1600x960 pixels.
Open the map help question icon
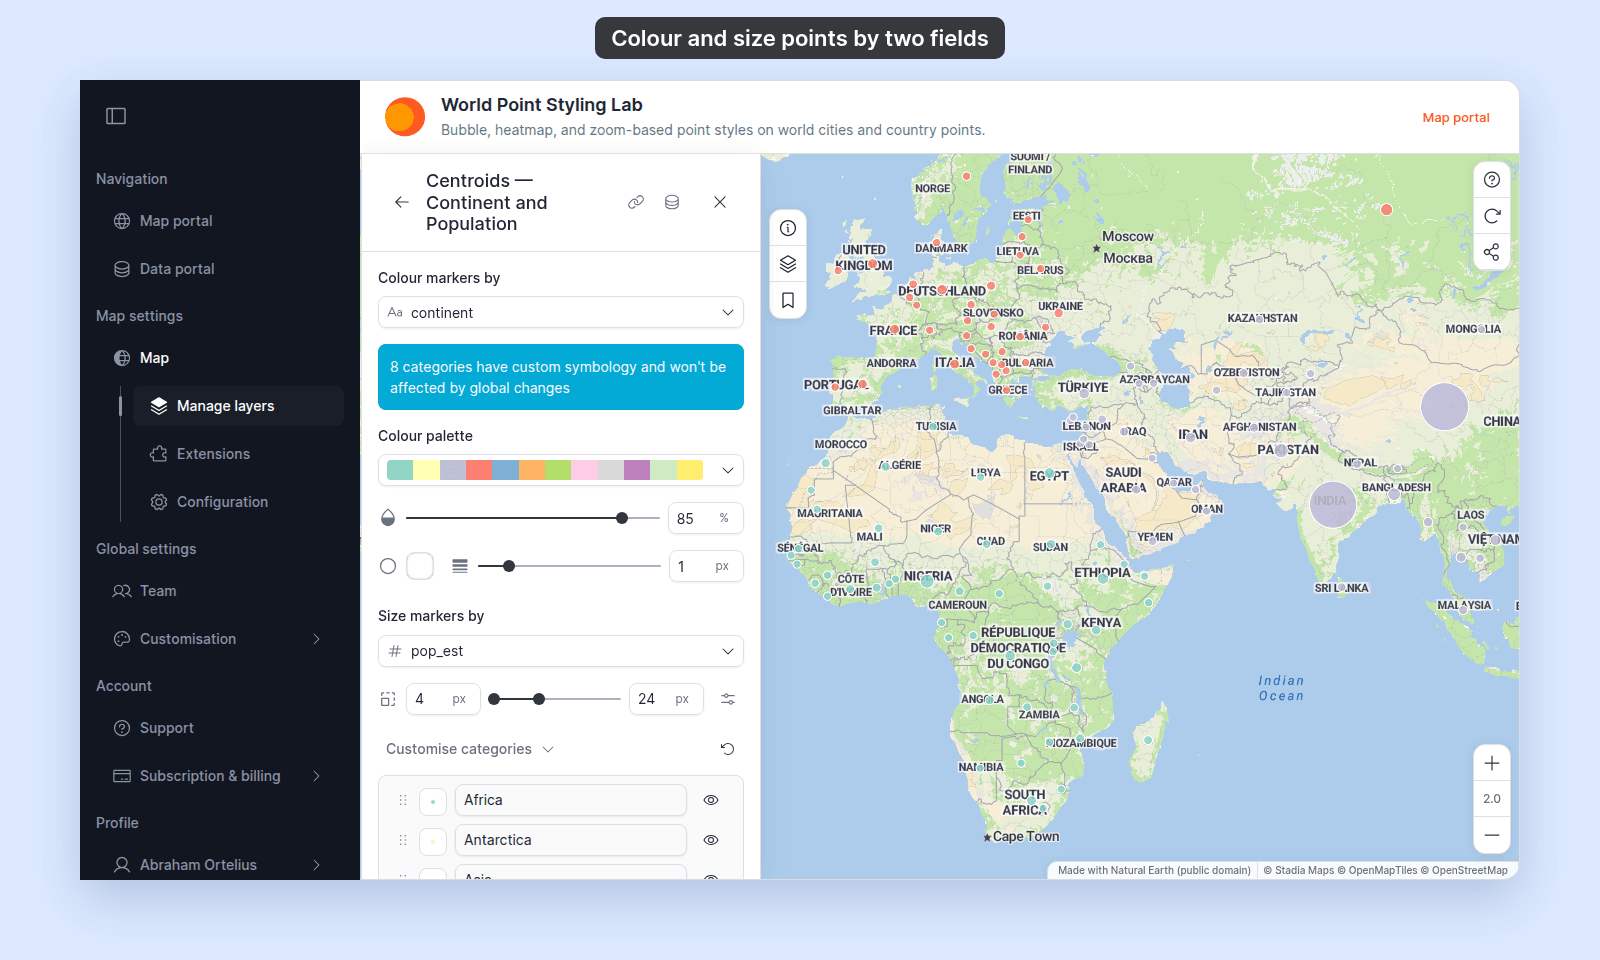click(x=1492, y=180)
